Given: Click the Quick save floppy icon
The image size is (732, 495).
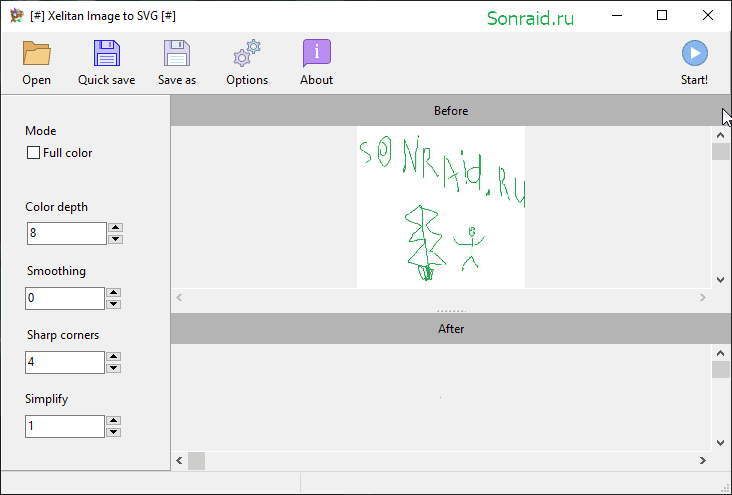Looking at the screenshot, I should pos(106,53).
